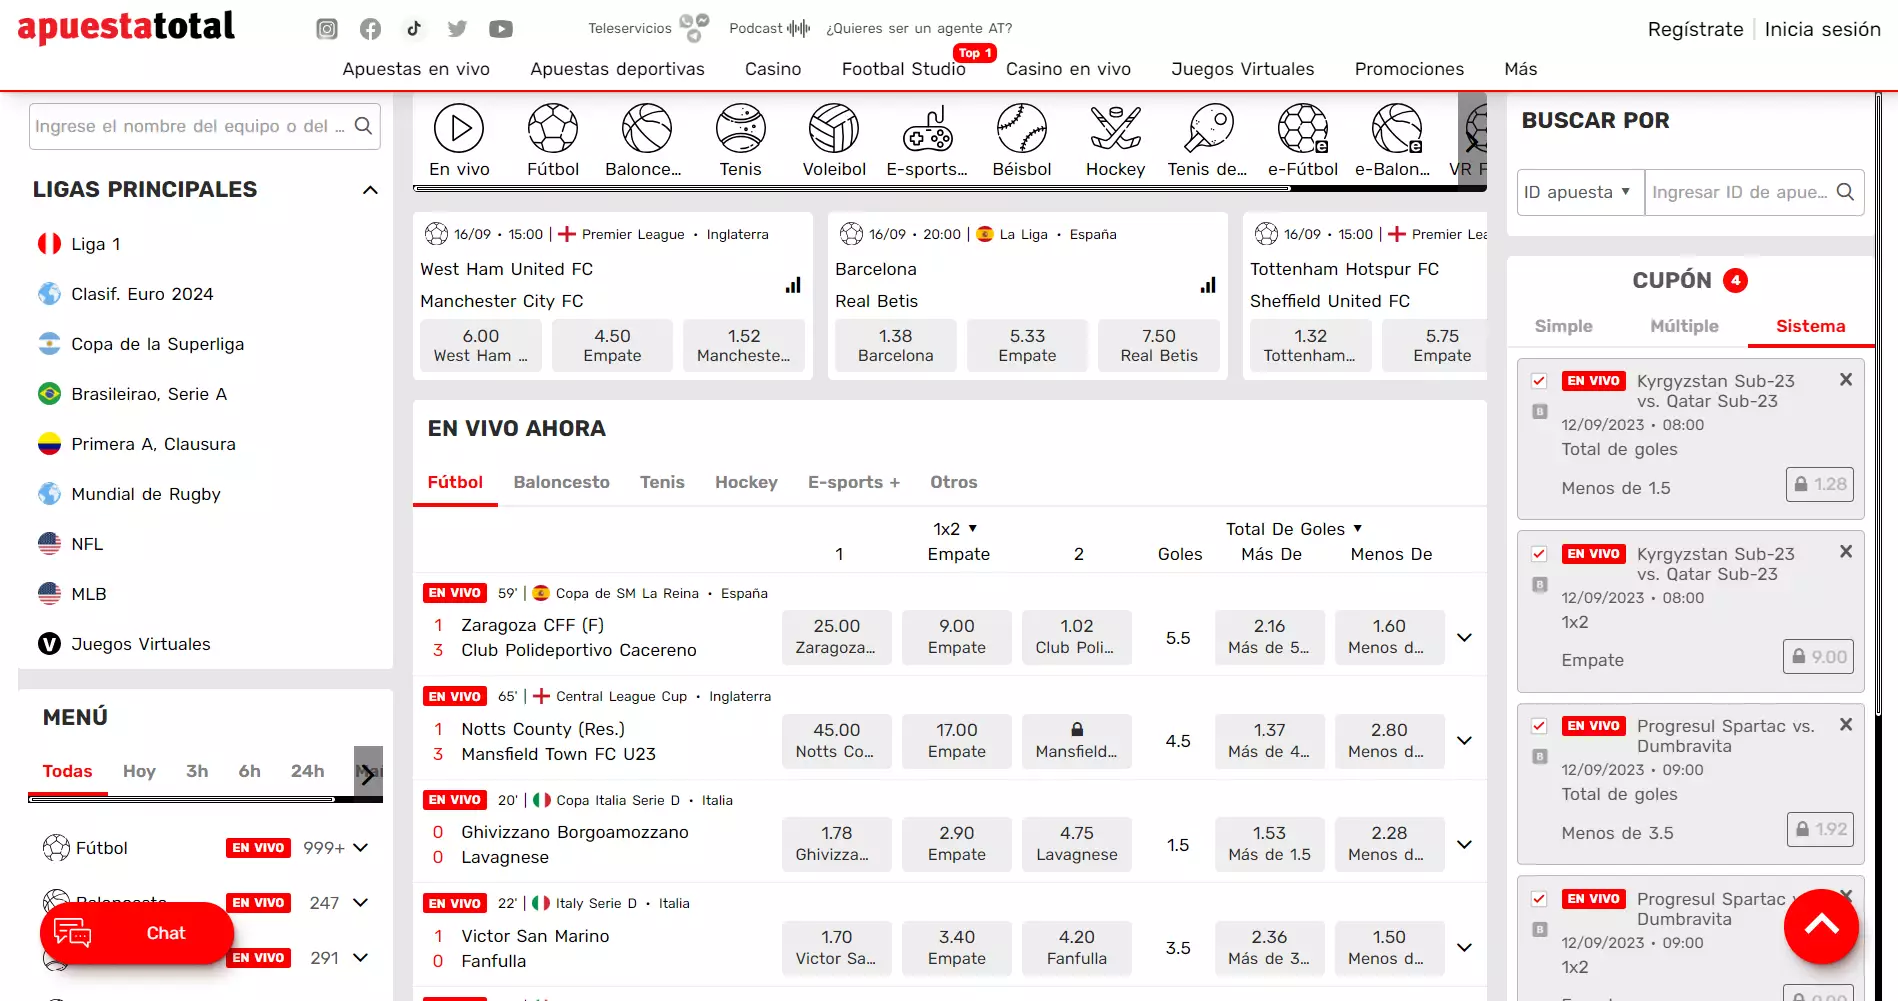Click the Regístrate link
1898x1001 pixels.
1695,29
